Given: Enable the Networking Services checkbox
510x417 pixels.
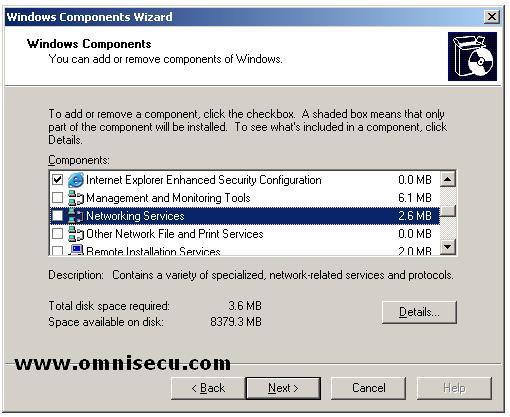Looking at the screenshot, I should 58,216.
